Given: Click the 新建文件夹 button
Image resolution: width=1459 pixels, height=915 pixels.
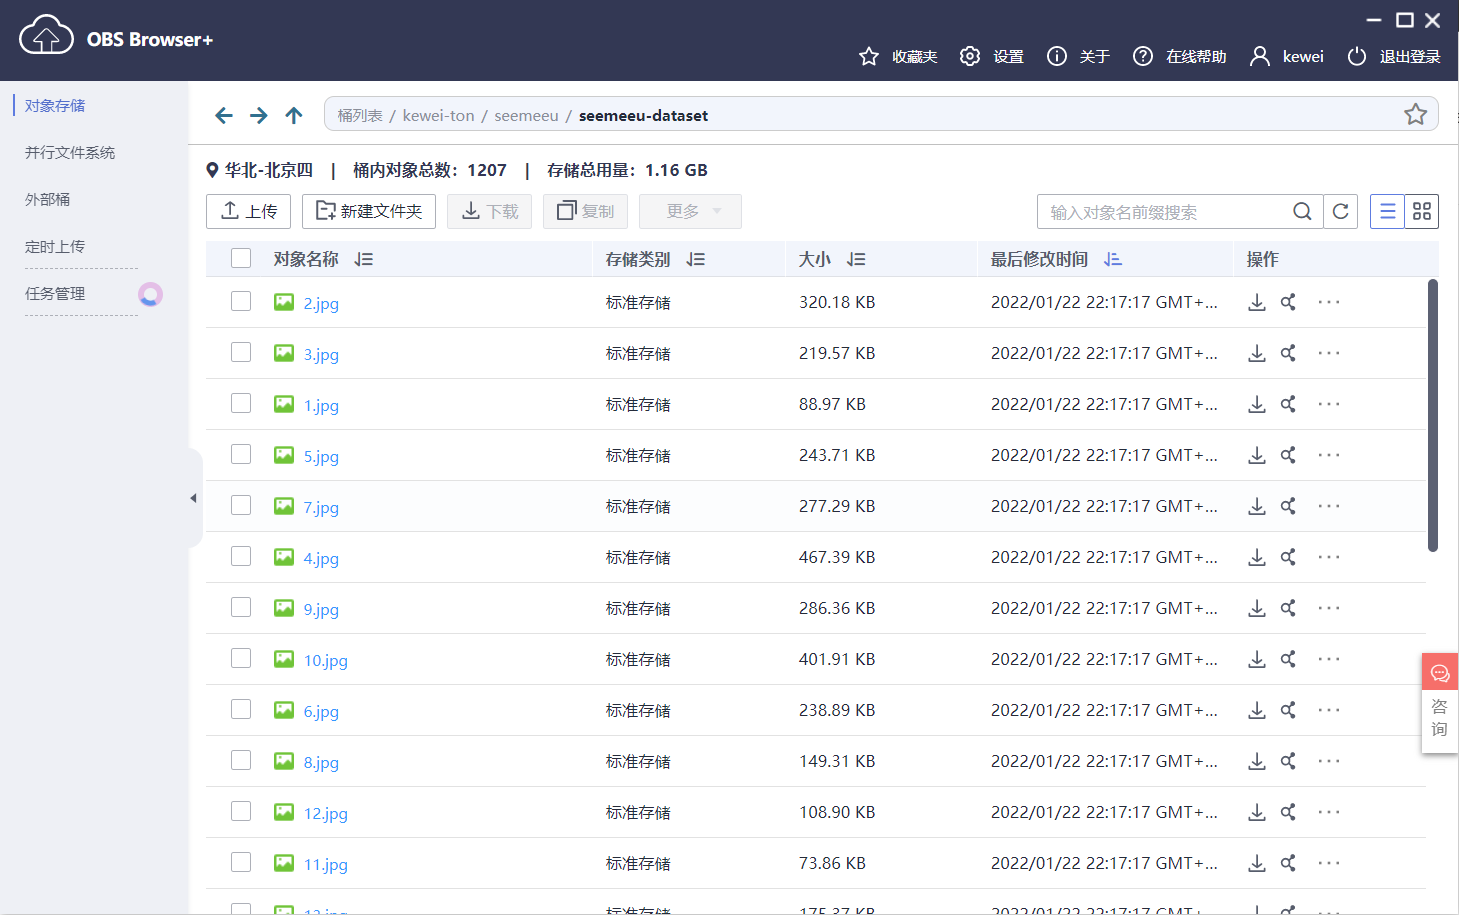Looking at the screenshot, I should pyautogui.click(x=369, y=211).
